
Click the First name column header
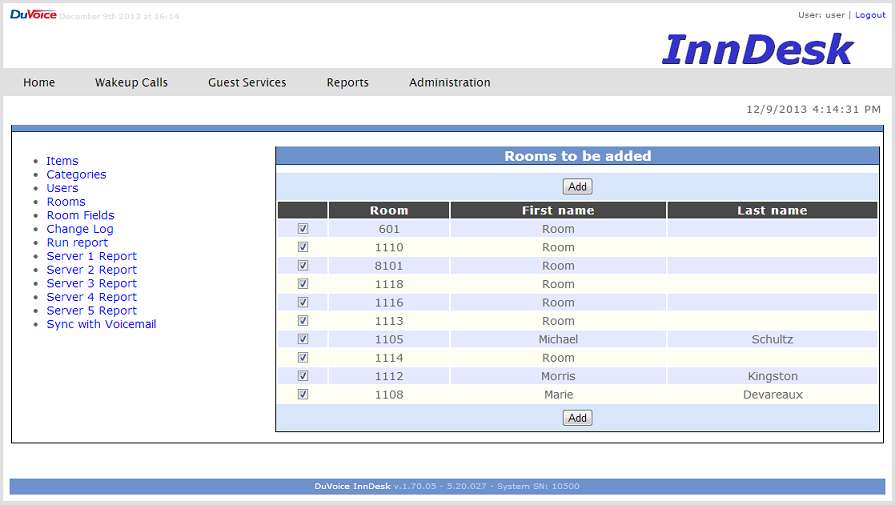558,210
